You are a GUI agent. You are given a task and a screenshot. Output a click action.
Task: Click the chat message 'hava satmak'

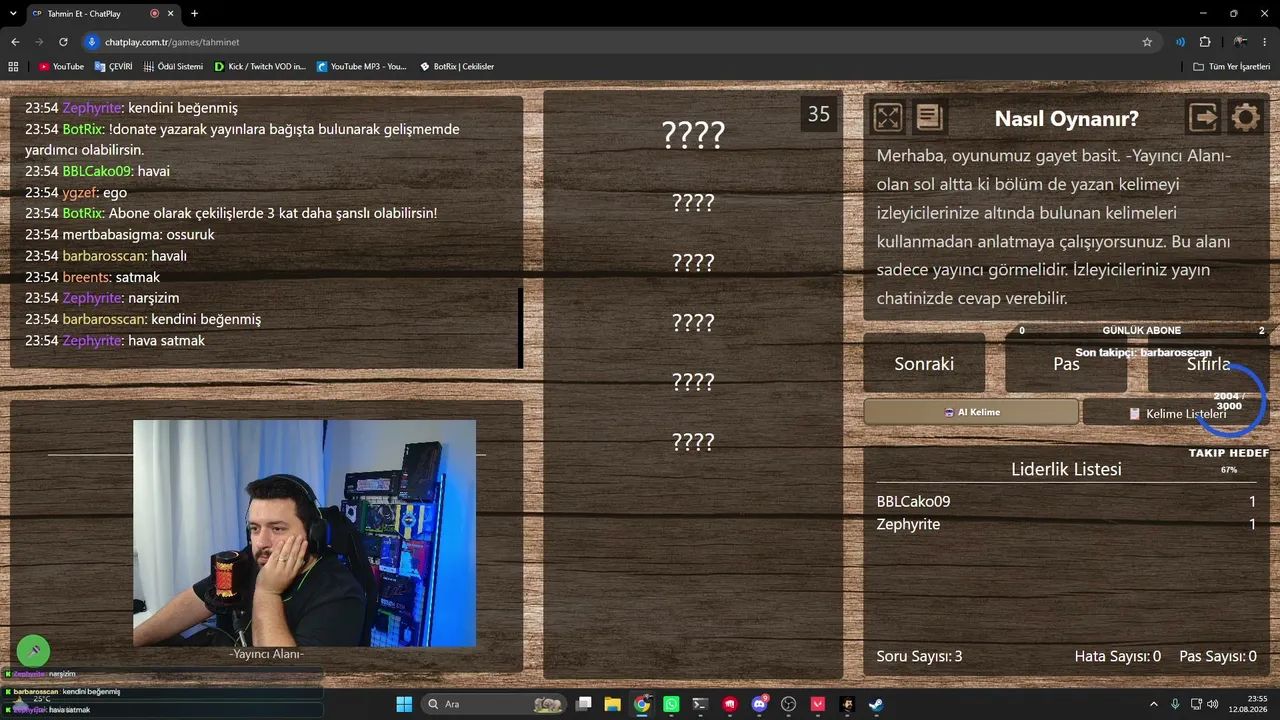(x=167, y=341)
